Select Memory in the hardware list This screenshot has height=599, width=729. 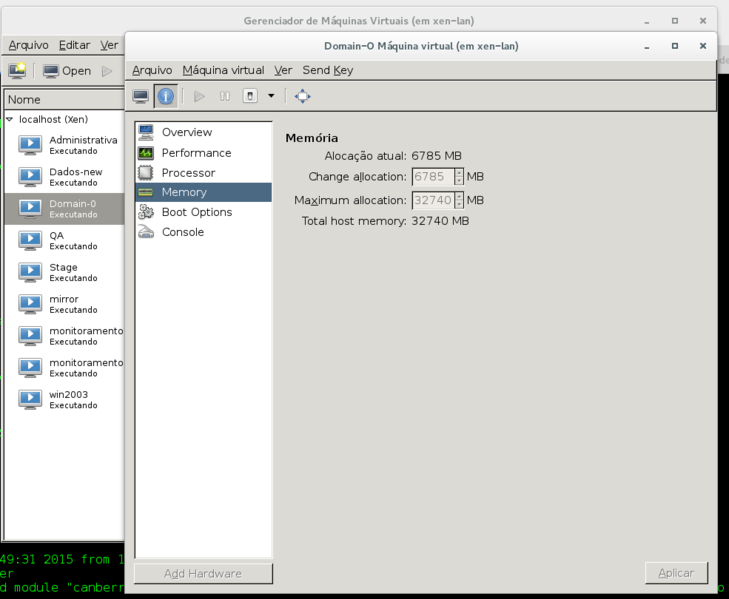(204, 192)
